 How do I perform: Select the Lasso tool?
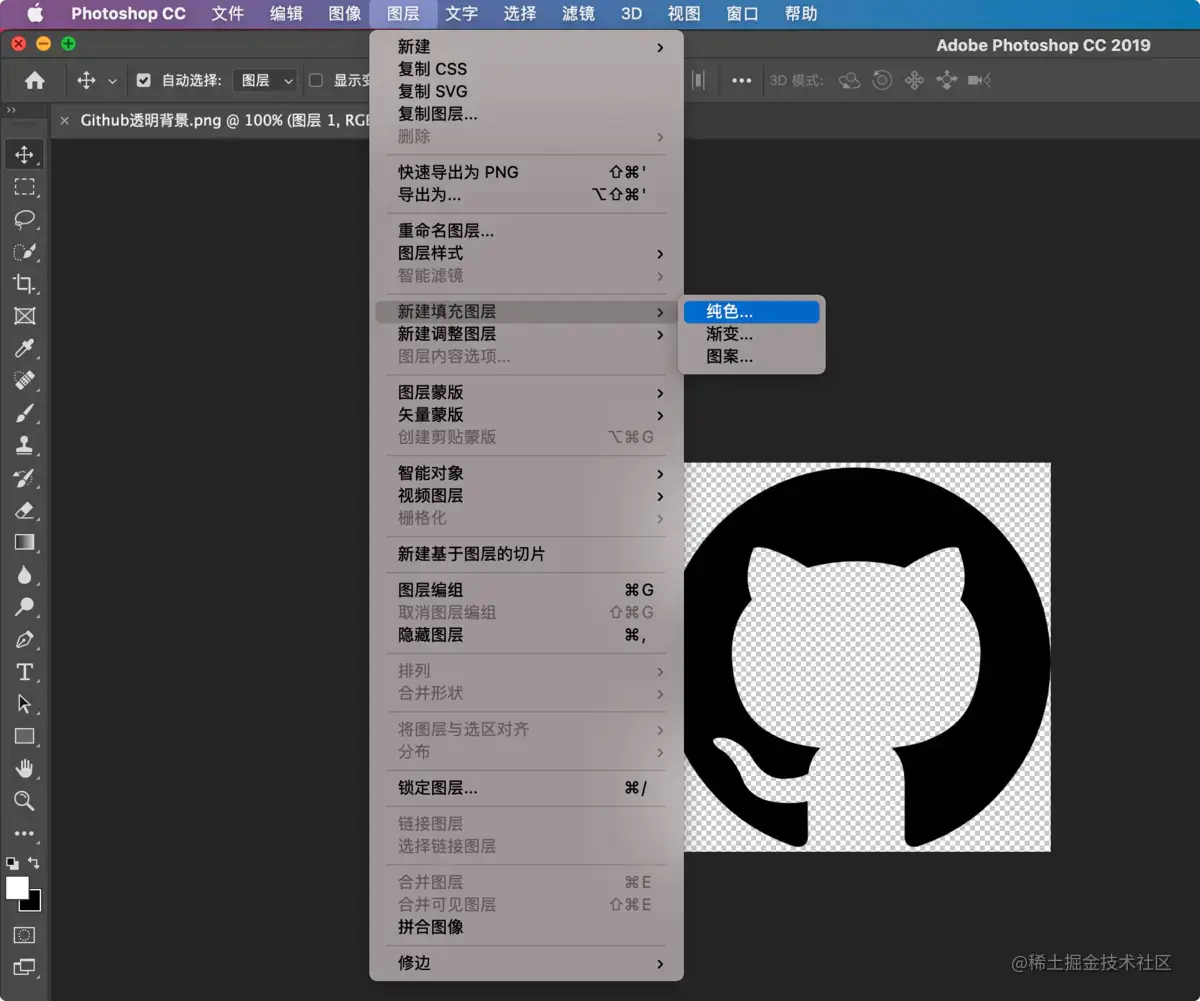point(25,219)
